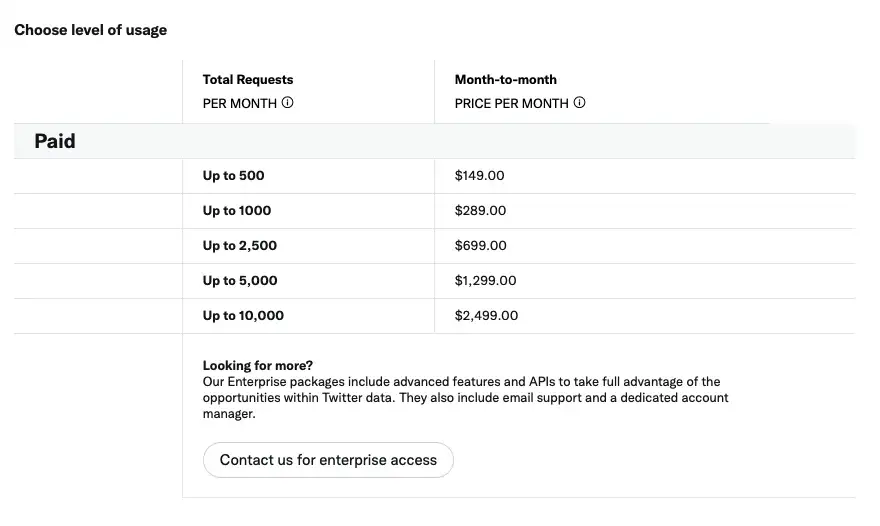Click the Total Requests column header

tap(248, 80)
